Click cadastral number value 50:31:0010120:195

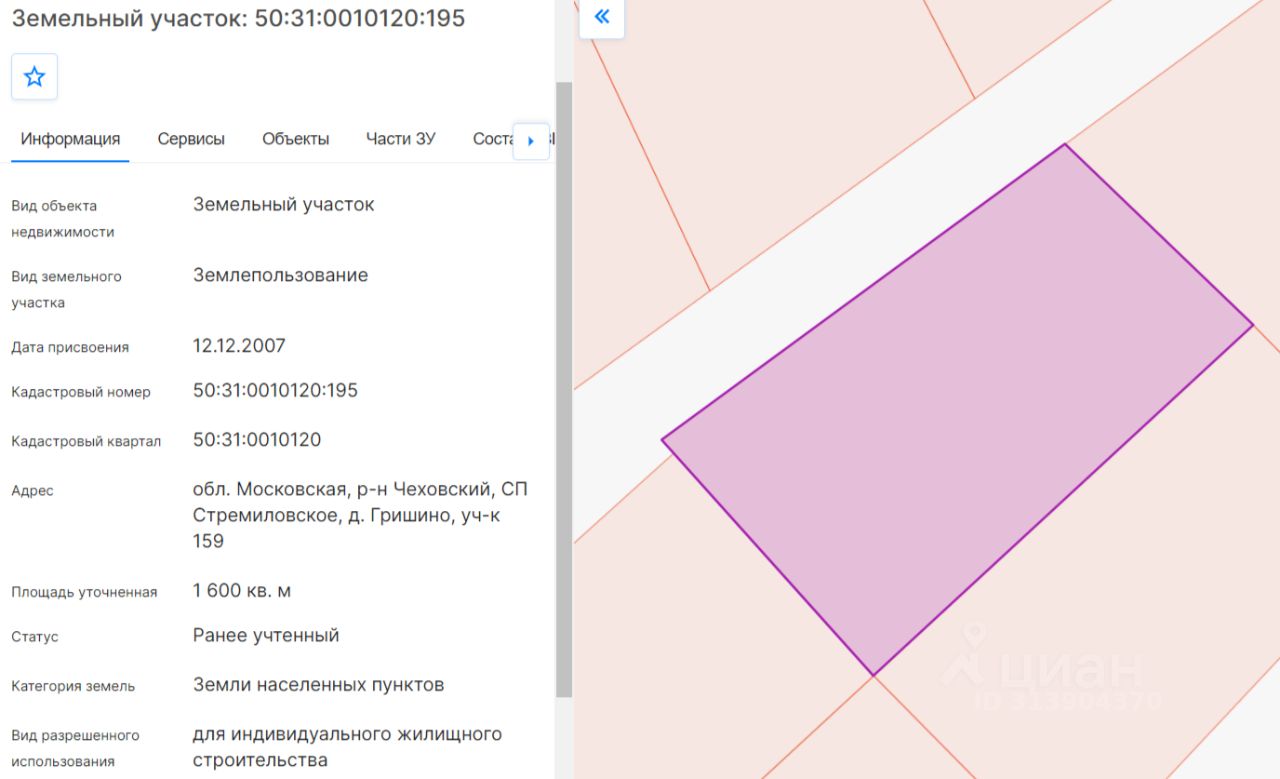[275, 391]
